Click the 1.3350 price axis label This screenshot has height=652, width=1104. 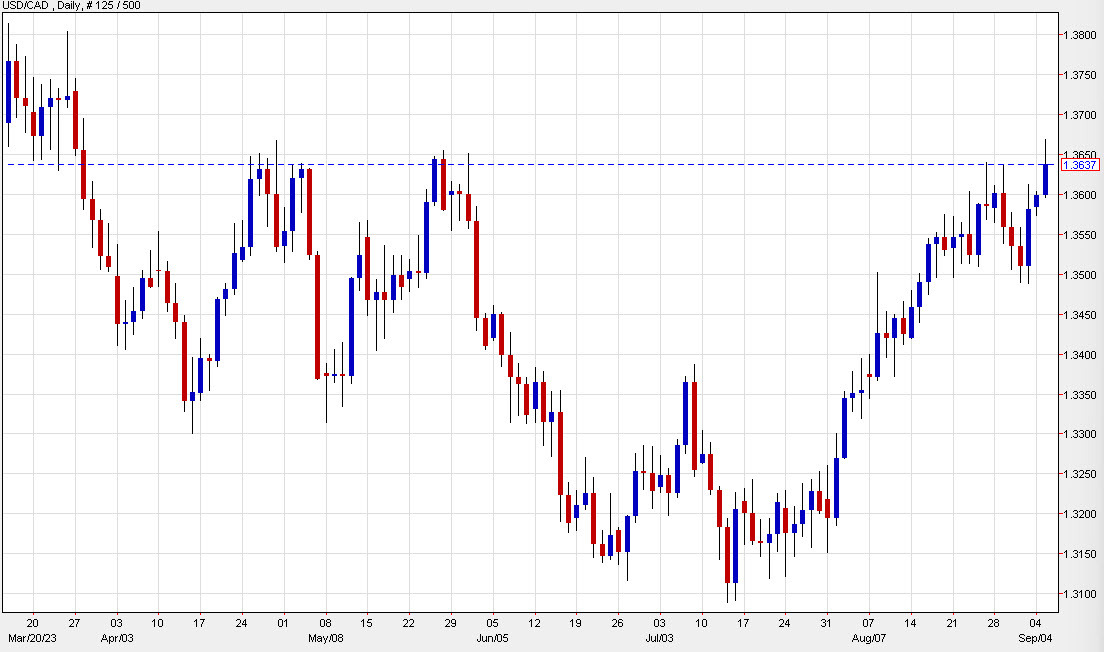(1079, 395)
